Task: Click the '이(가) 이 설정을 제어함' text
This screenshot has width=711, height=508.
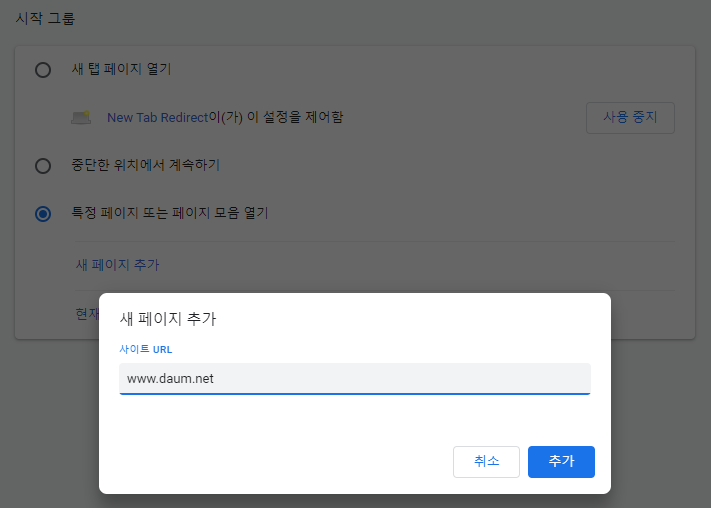Action: coord(276,117)
